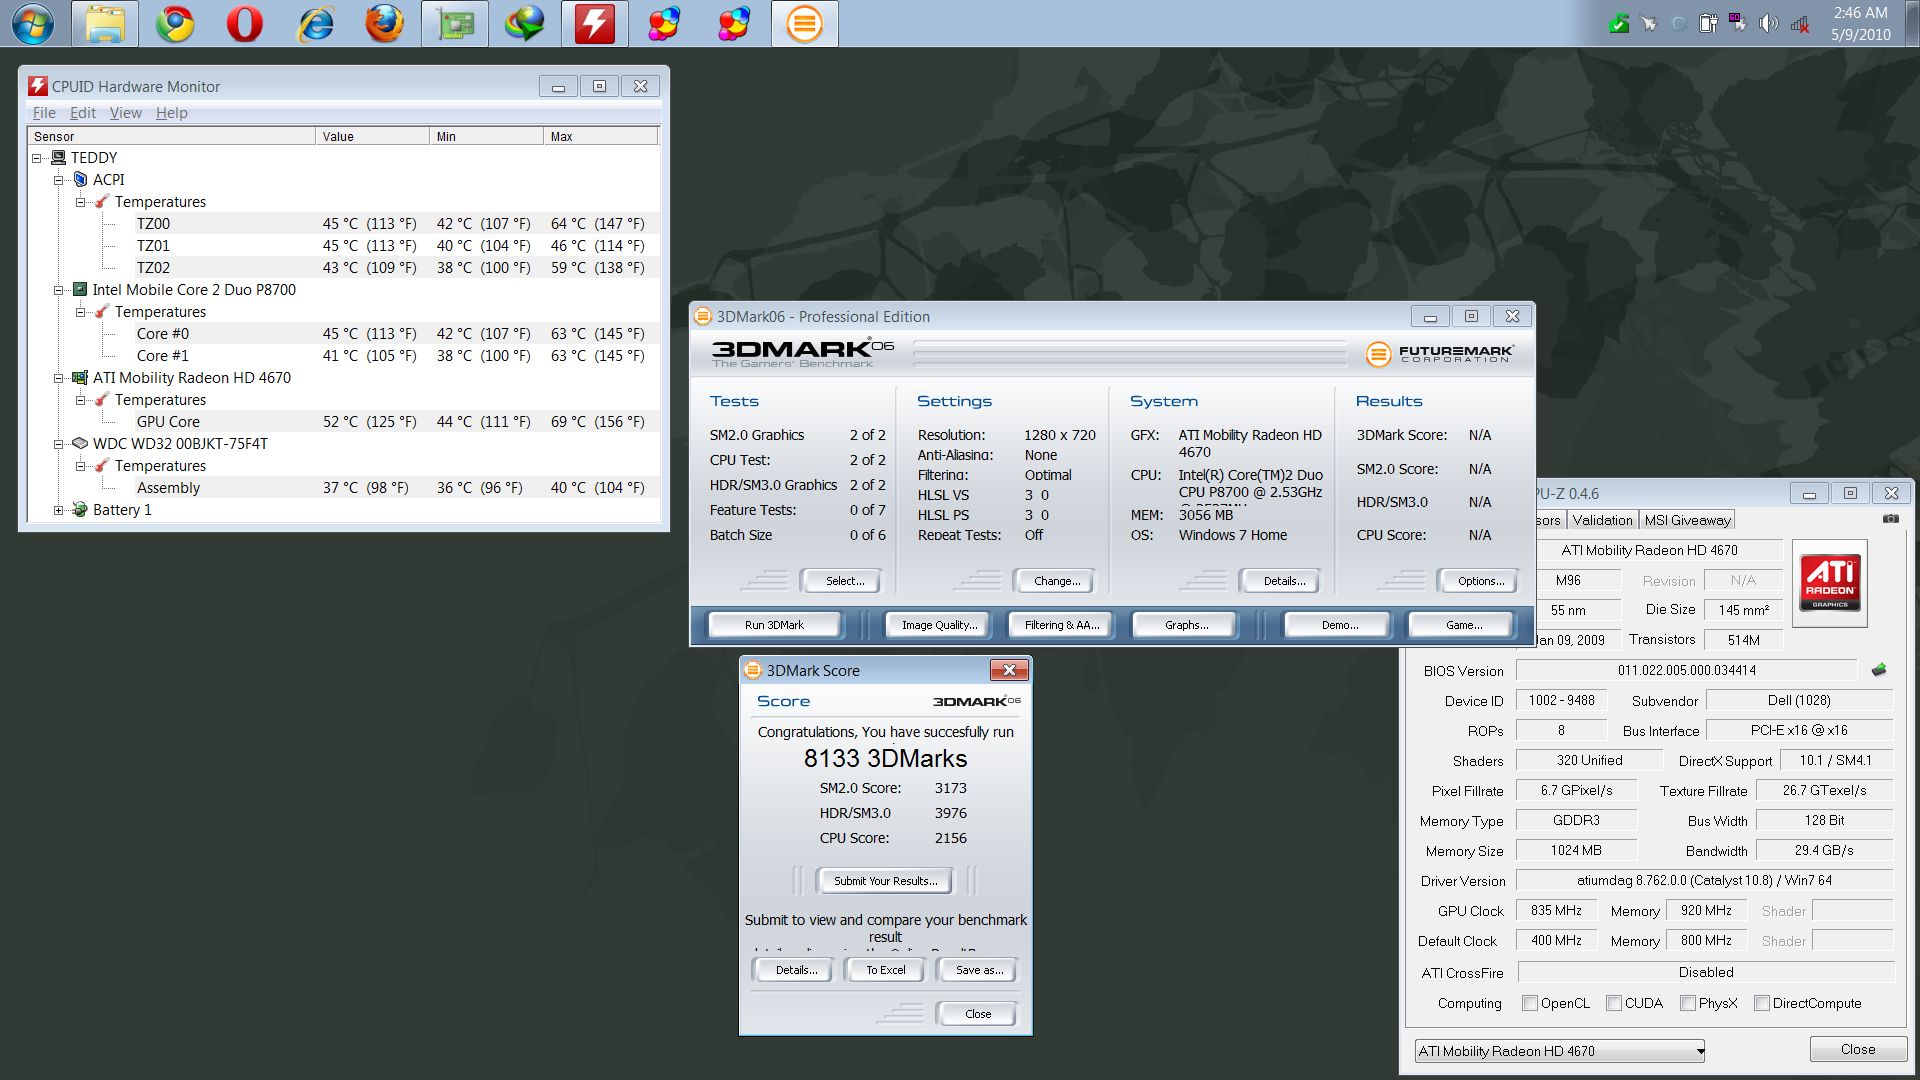Open the globe download manager taskbar icon
The height and width of the screenshot is (1080, 1920).
tap(525, 24)
